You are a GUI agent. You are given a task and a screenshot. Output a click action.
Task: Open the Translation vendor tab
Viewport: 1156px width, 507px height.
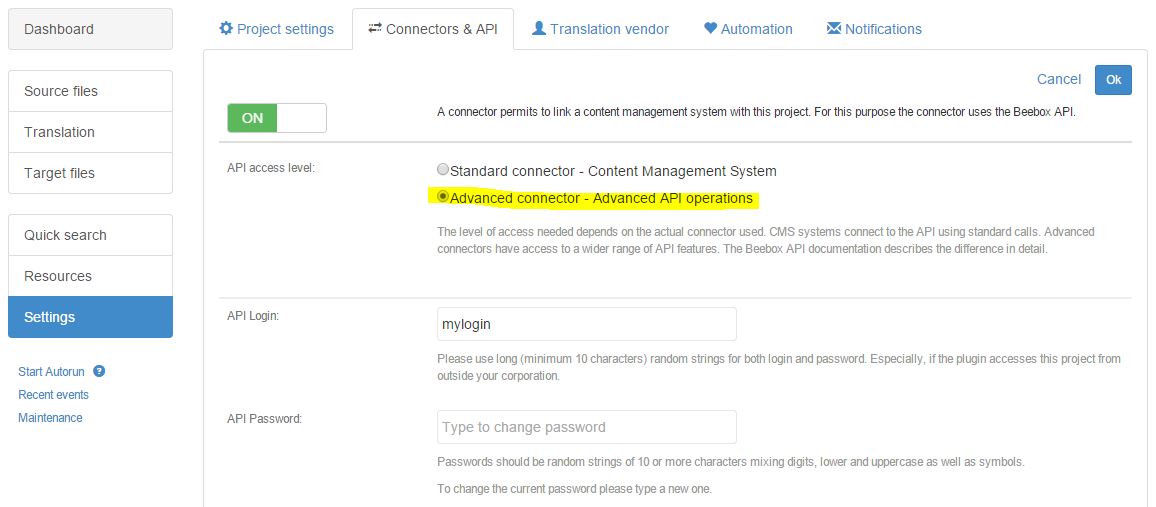pos(600,29)
